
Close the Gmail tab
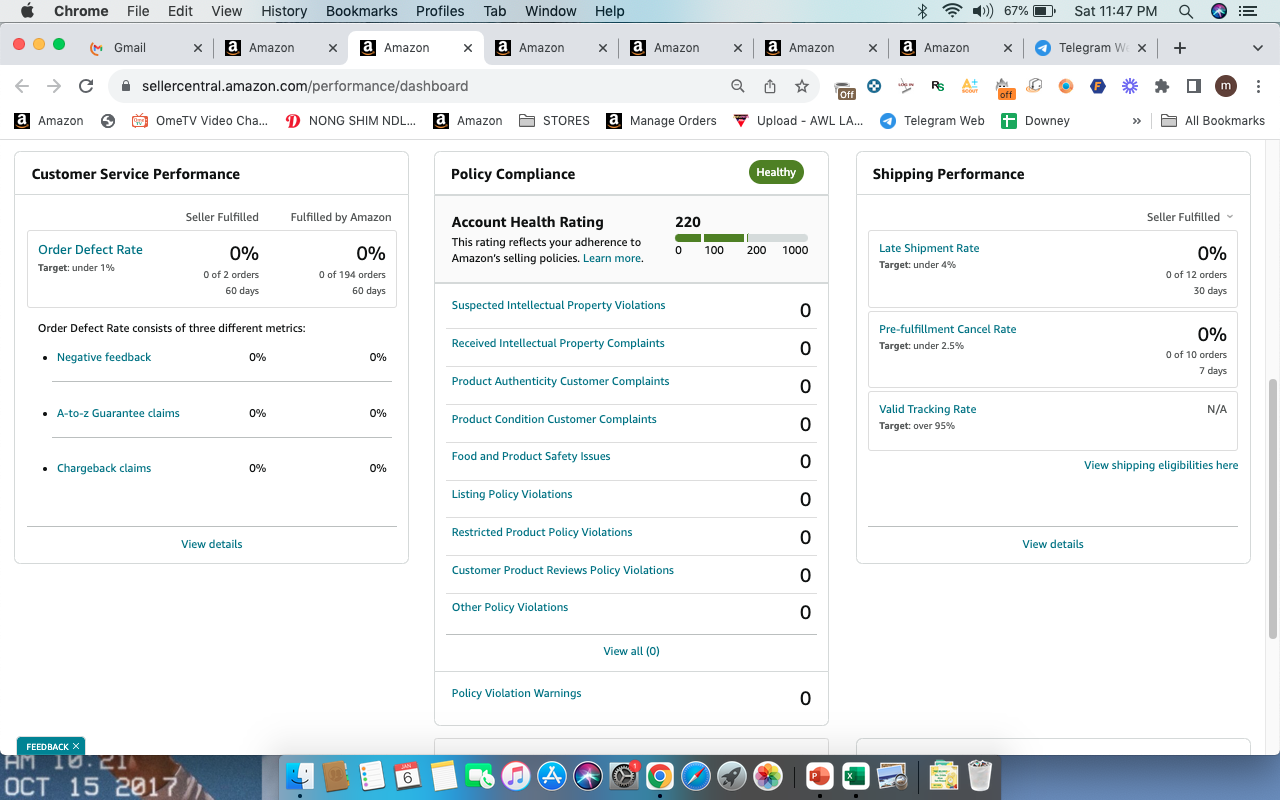[x=197, y=48]
